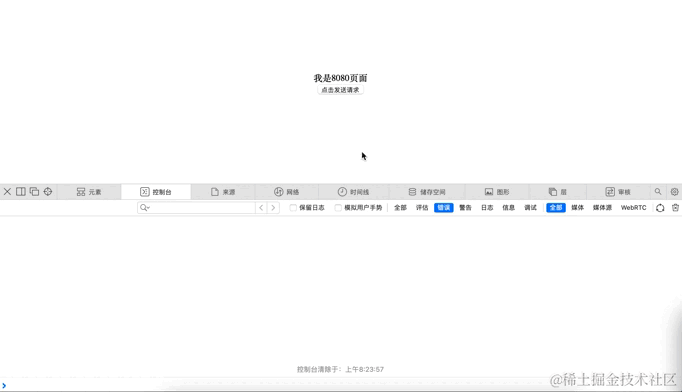Click the console filter search field
Image resolution: width=682 pixels, height=392 pixels.
[x=196, y=208]
